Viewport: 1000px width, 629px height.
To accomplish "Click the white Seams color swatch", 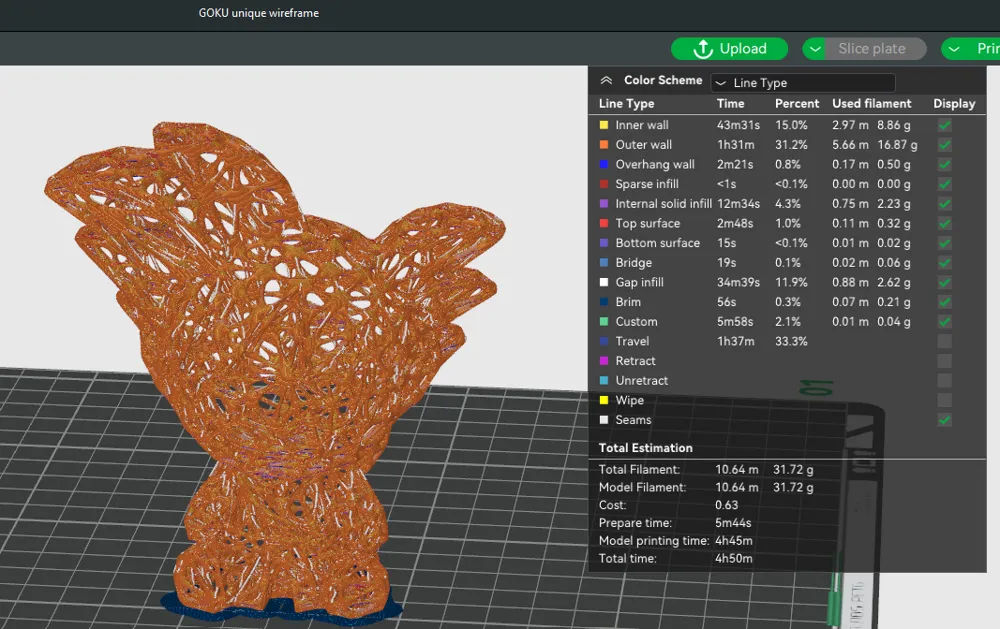I will click(604, 420).
